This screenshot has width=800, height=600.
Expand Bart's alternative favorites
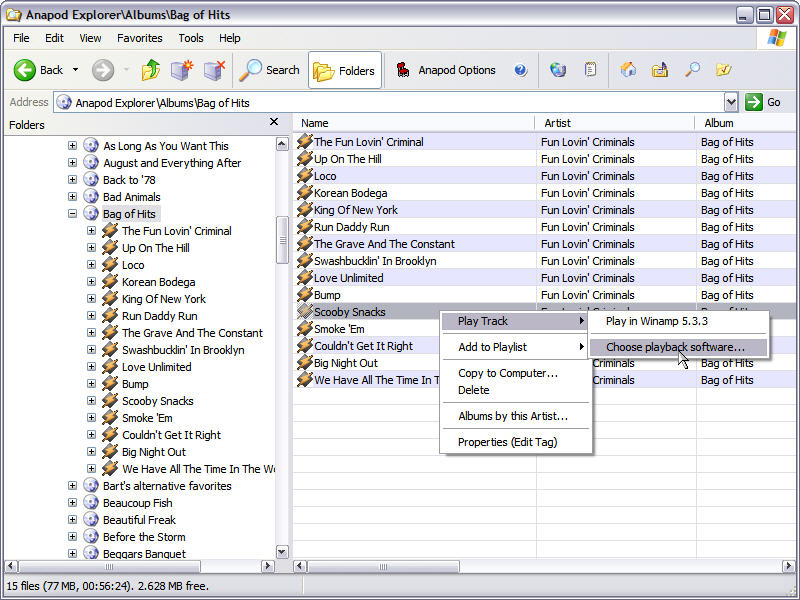click(x=72, y=486)
